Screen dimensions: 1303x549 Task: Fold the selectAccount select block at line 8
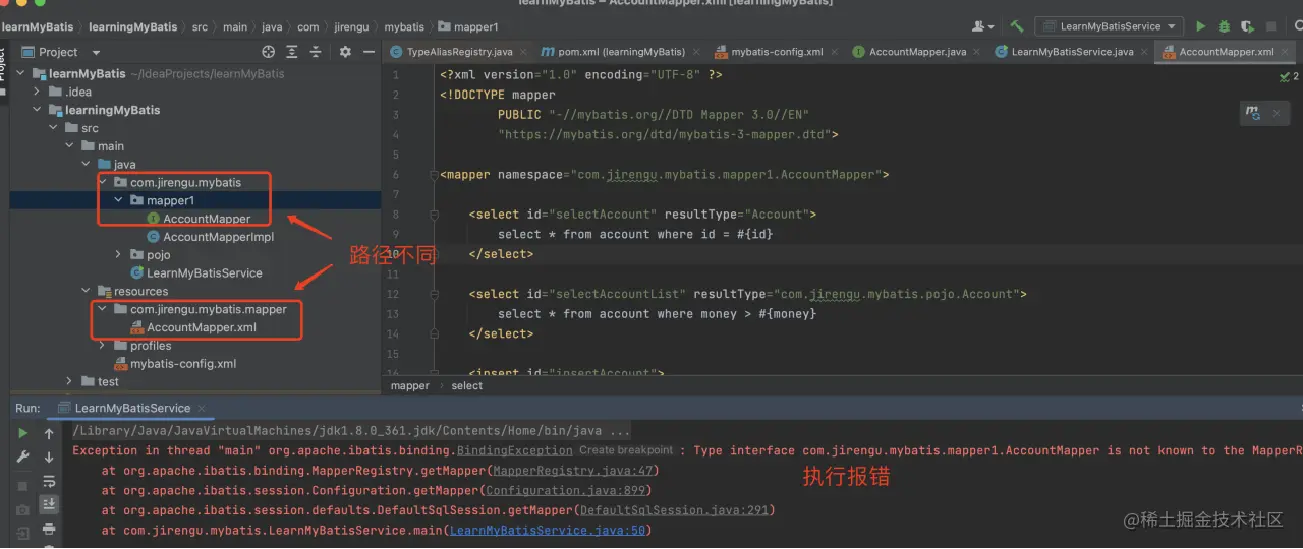point(435,214)
